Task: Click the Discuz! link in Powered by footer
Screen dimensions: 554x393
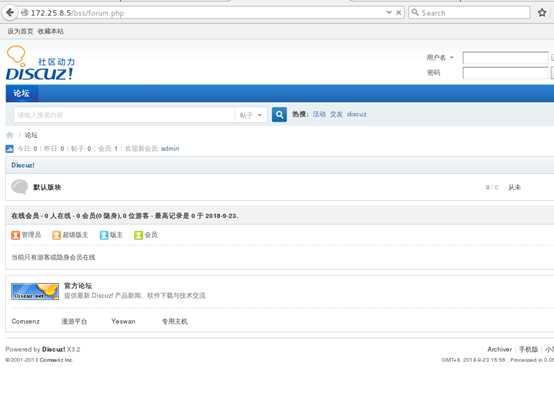Action: [x=54, y=349]
